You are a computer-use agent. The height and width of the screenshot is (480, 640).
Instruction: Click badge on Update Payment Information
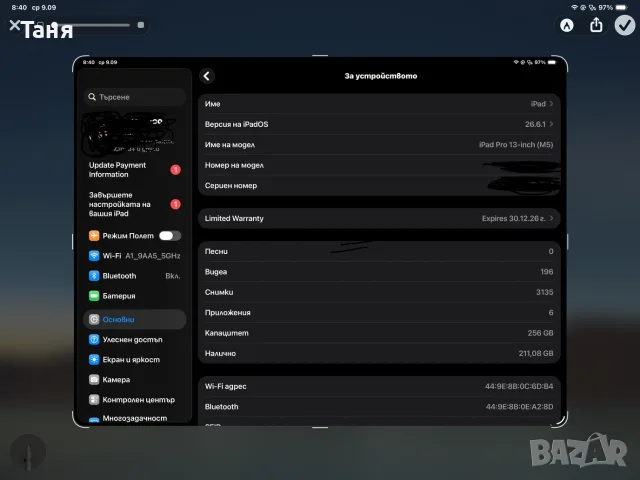click(176, 170)
